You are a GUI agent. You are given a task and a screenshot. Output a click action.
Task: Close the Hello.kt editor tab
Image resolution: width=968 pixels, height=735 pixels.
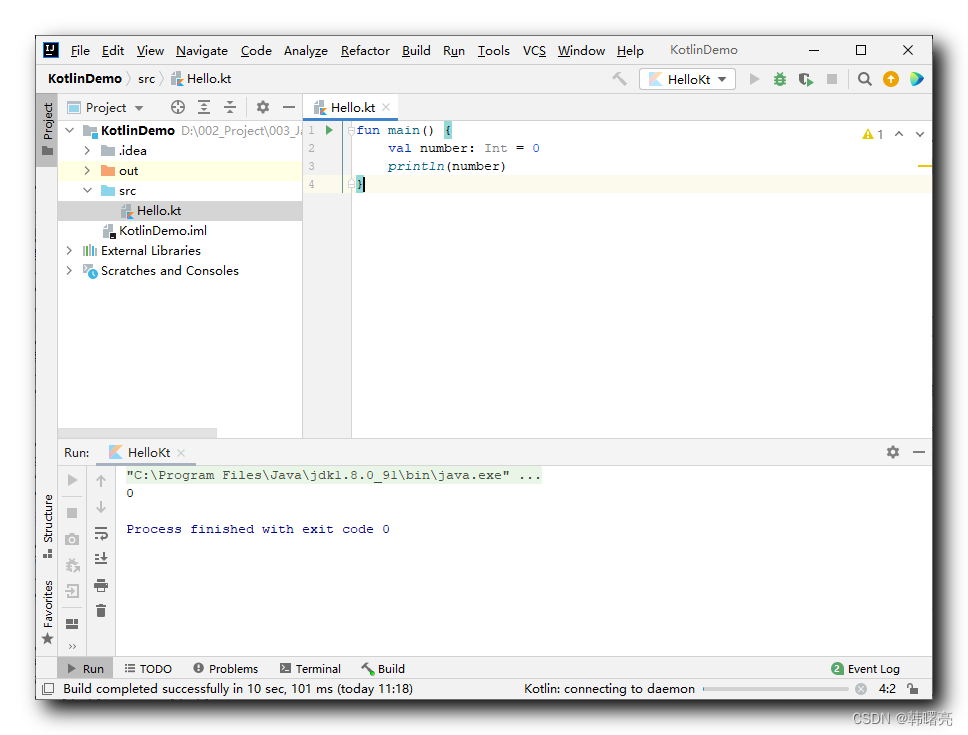click(x=386, y=107)
